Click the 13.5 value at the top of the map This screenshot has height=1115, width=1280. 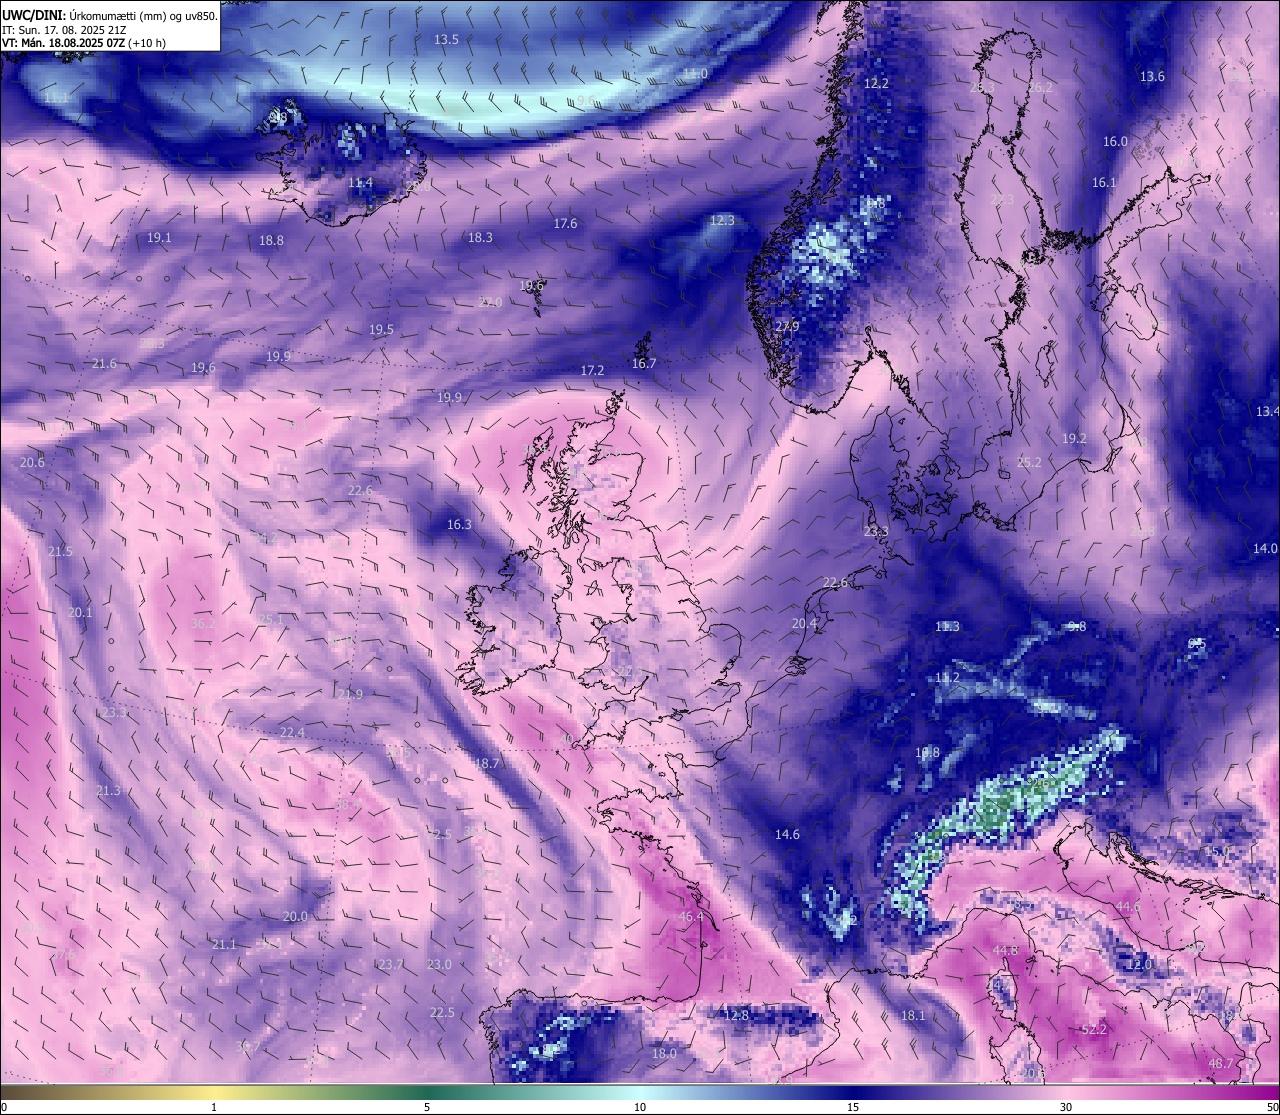point(446,39)
